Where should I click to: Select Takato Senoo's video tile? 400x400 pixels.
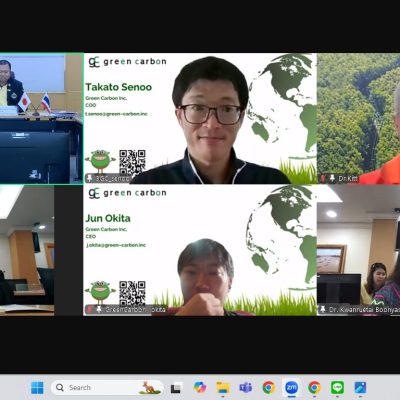click(200, 118)
